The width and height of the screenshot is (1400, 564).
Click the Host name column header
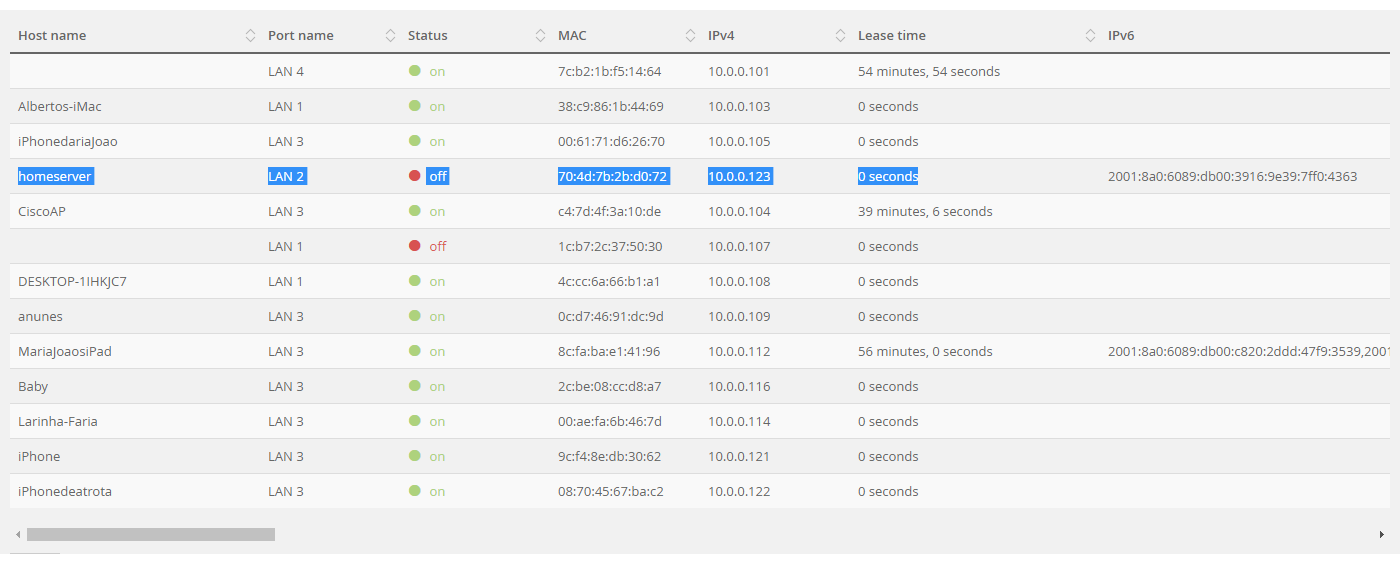click(x=52, y=35)
